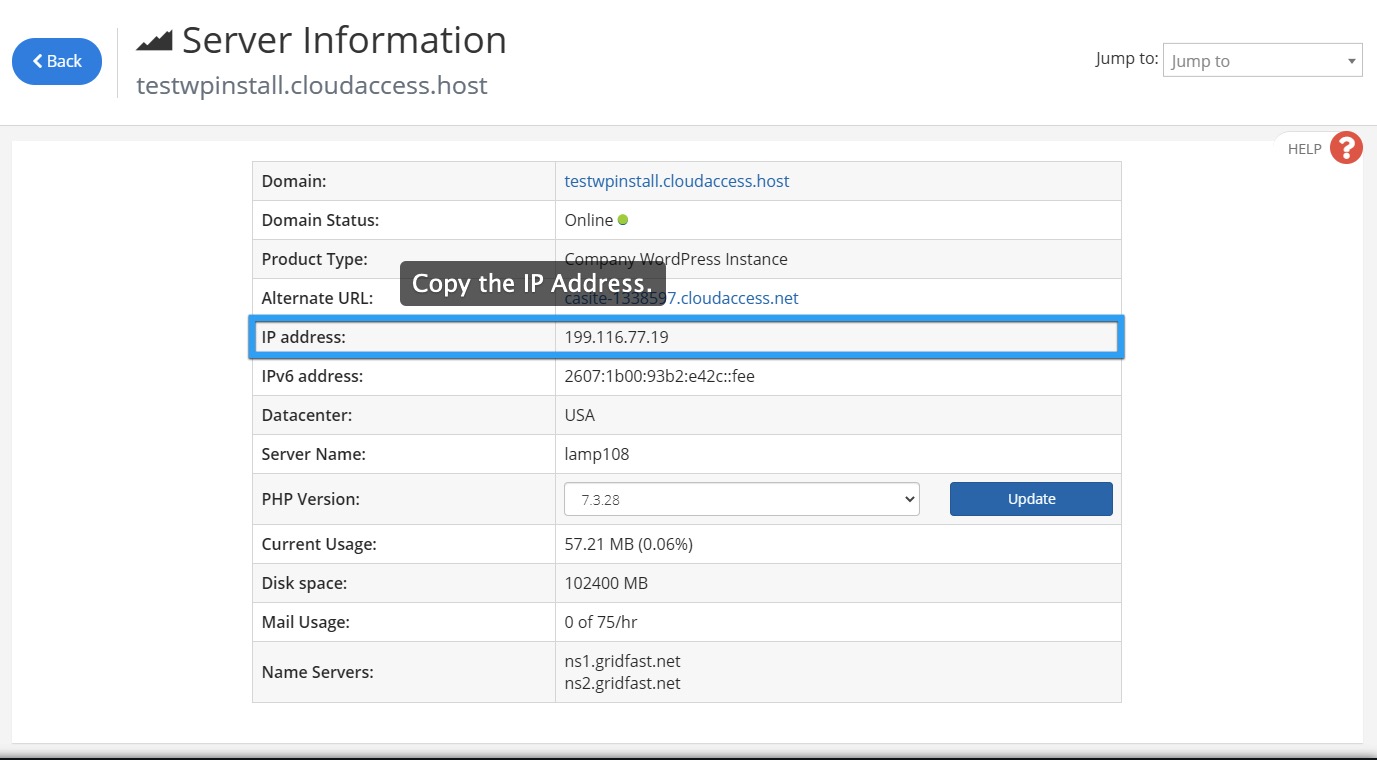The width and height of the screenshot is (1377, 760).
Task: Click the header subtitle testwpinstall.cloudaccess.host
Action: [312, 85]
